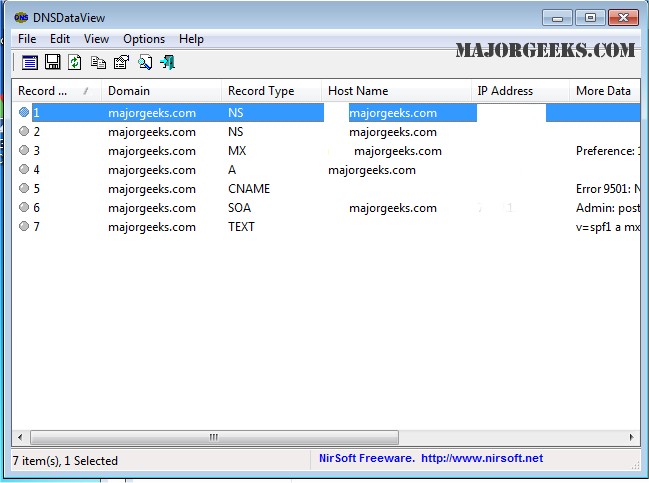Sort by the IP Address column header
The image size is (649, 483).
(x=520, y=91)
